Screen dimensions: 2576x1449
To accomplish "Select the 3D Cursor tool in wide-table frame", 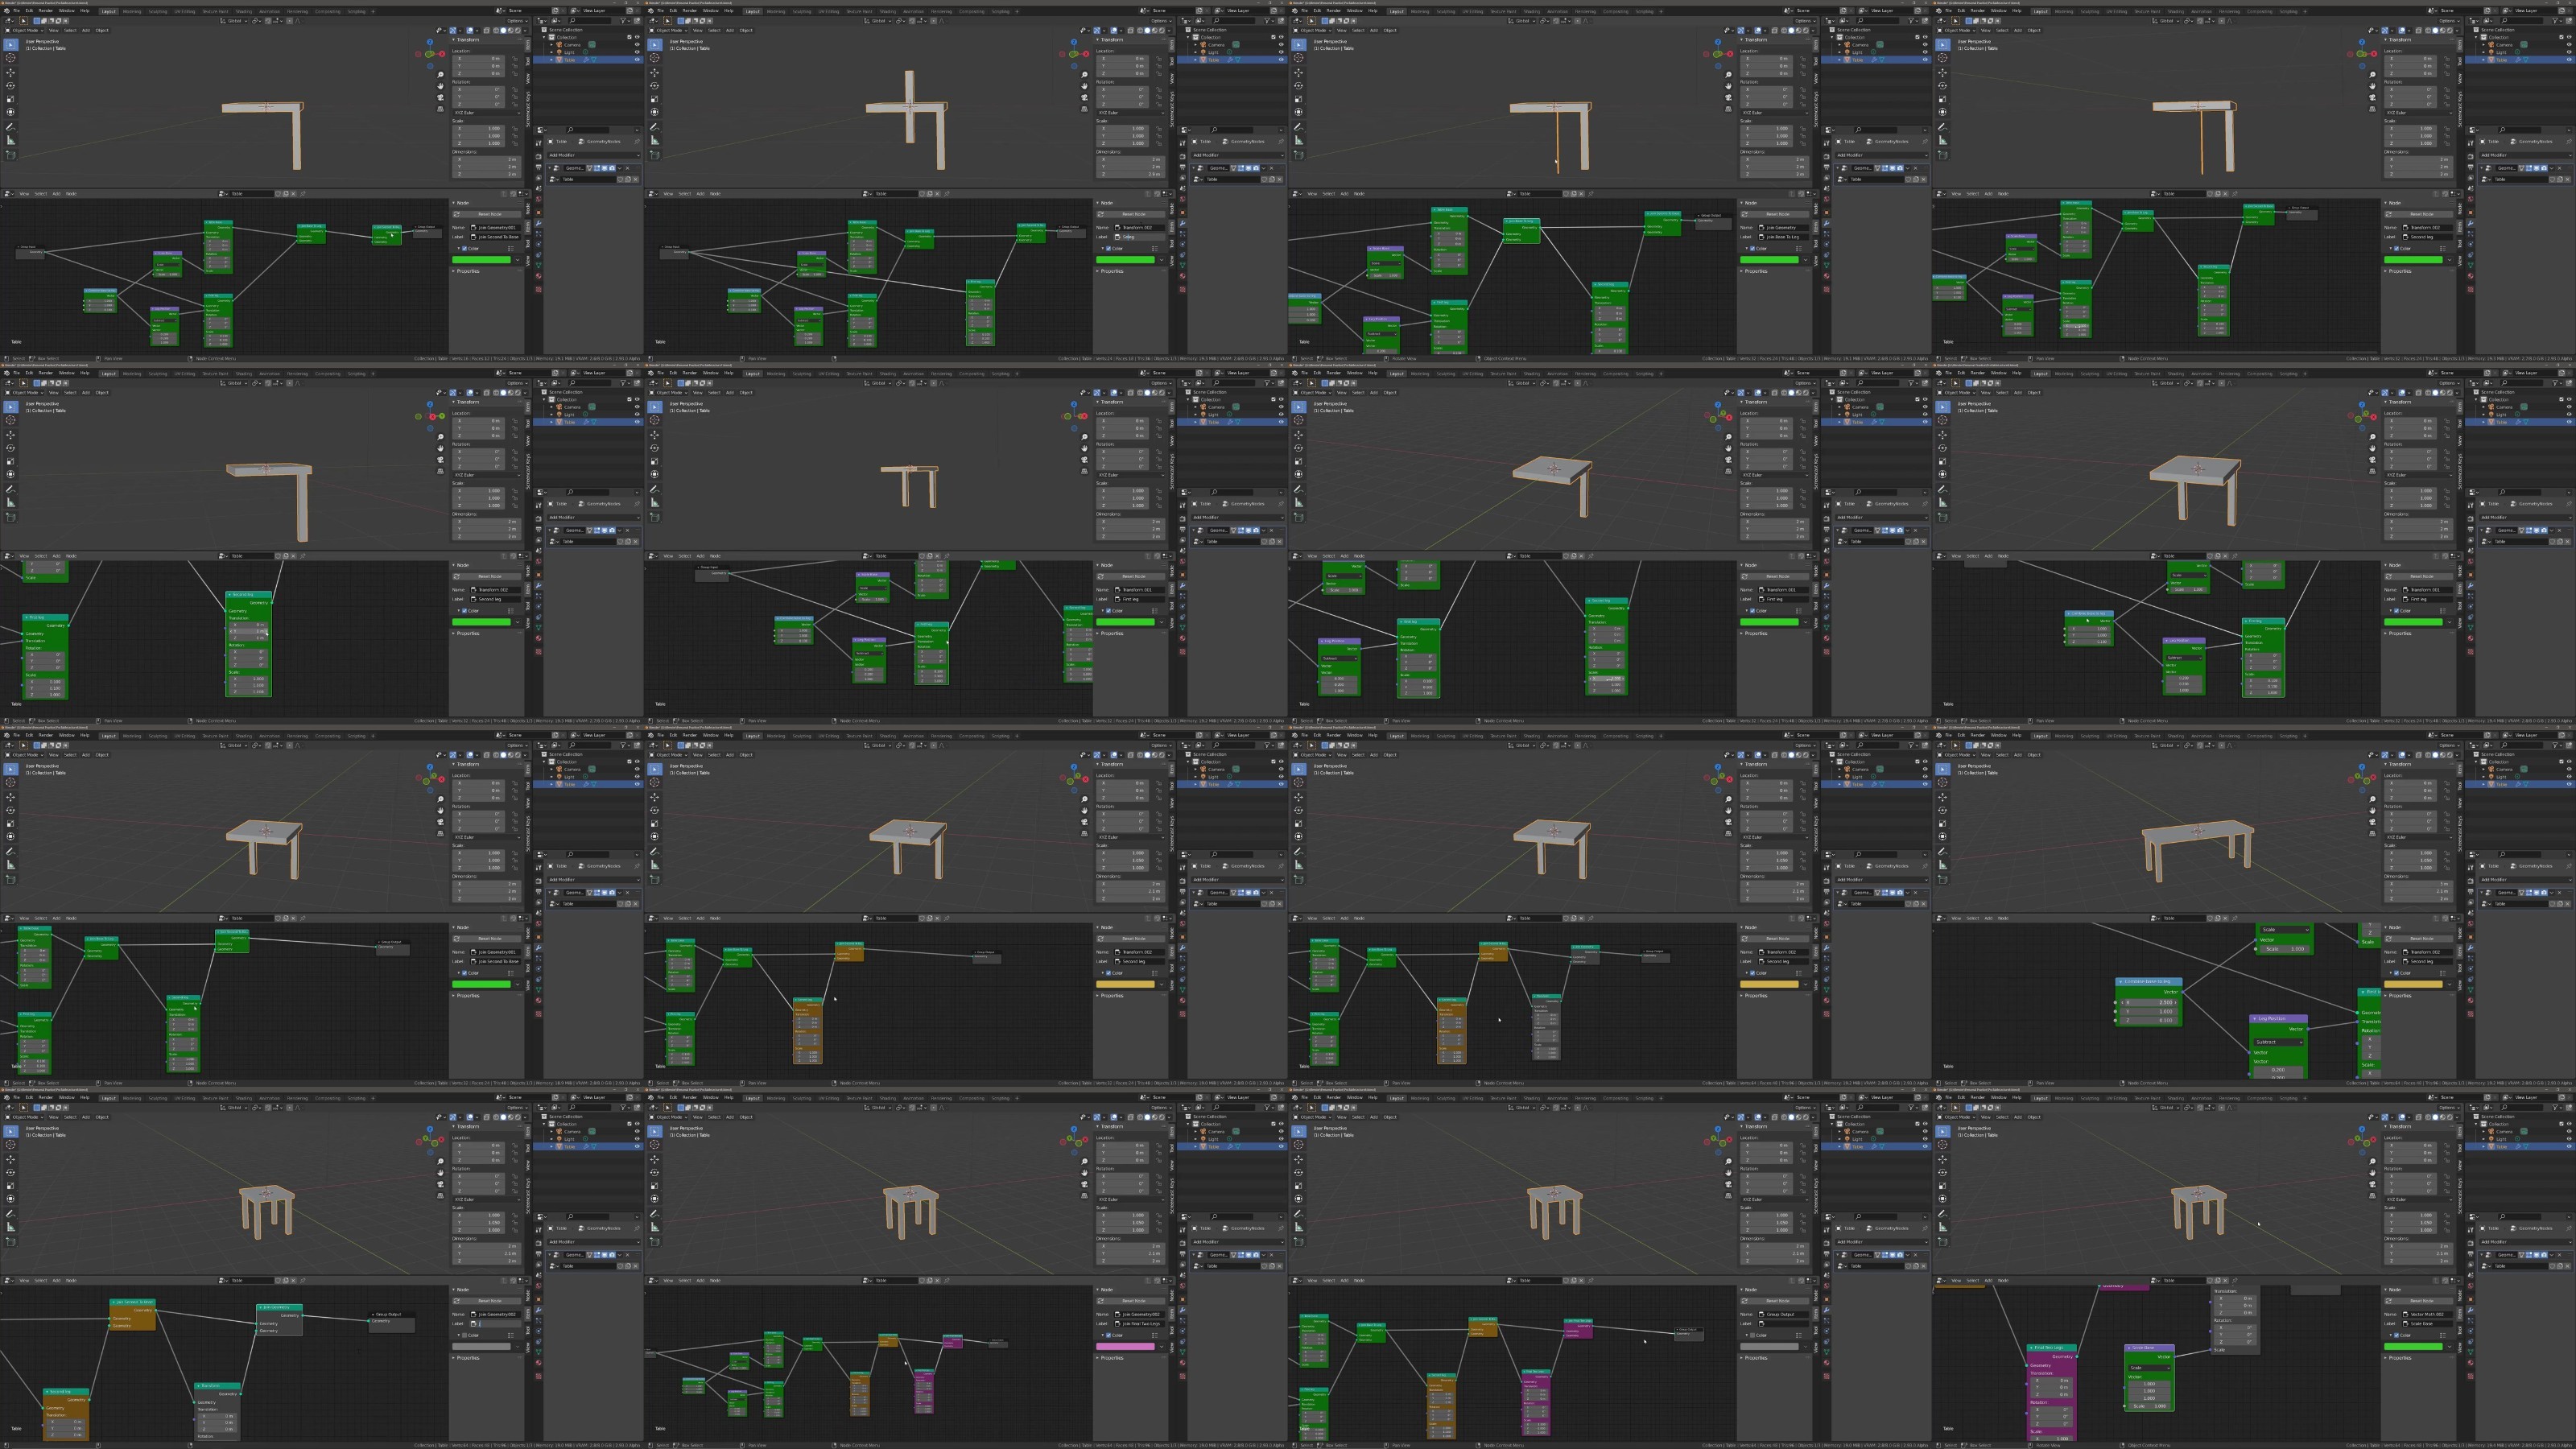I will 1943,782.
